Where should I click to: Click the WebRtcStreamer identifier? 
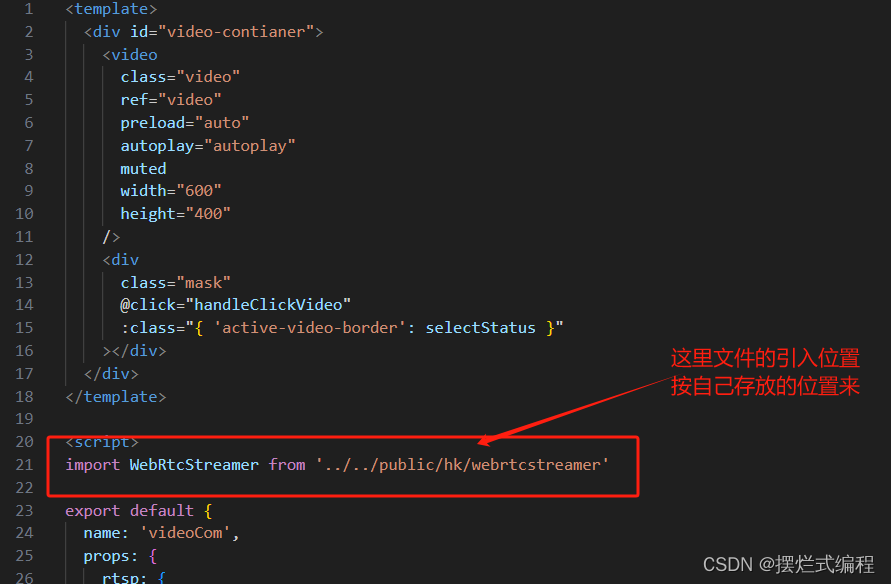(194, 465)
